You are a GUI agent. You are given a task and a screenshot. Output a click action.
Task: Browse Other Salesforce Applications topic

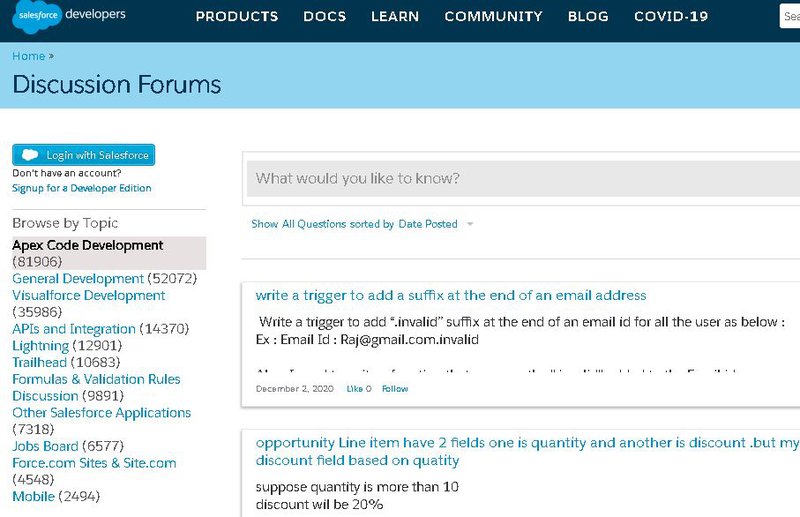click(x=102, y=412)
